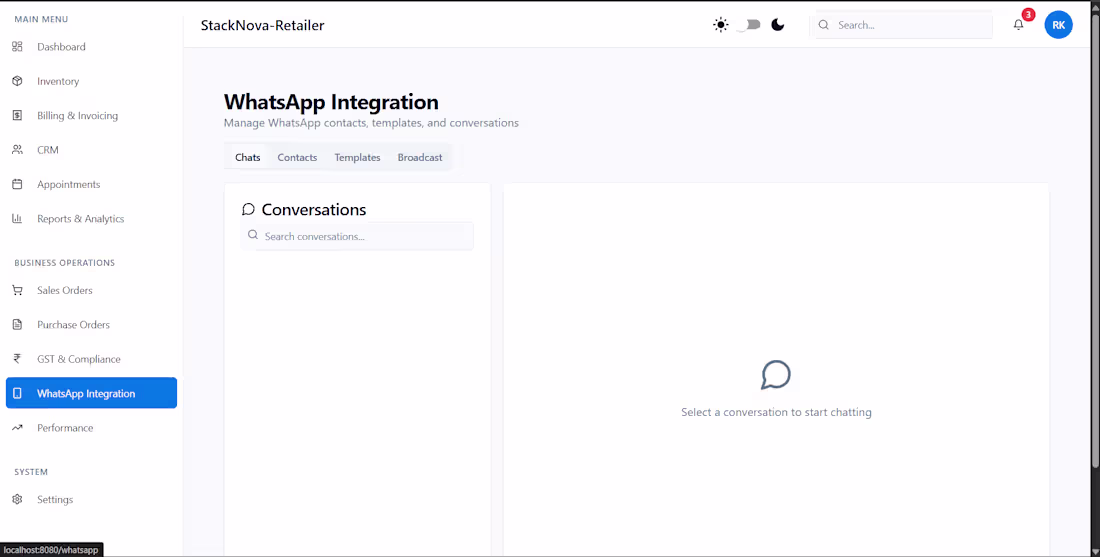The width and height of the screenshot is (1100, 557).
Task: Go to Sales Orders label
Action: [65, 290]
